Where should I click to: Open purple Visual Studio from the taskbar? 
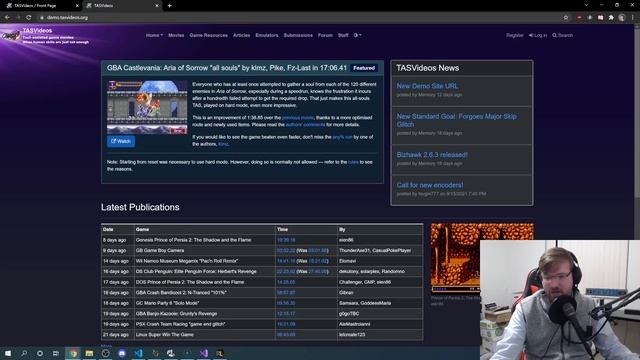pyautogui.click(x=204, y=353)
